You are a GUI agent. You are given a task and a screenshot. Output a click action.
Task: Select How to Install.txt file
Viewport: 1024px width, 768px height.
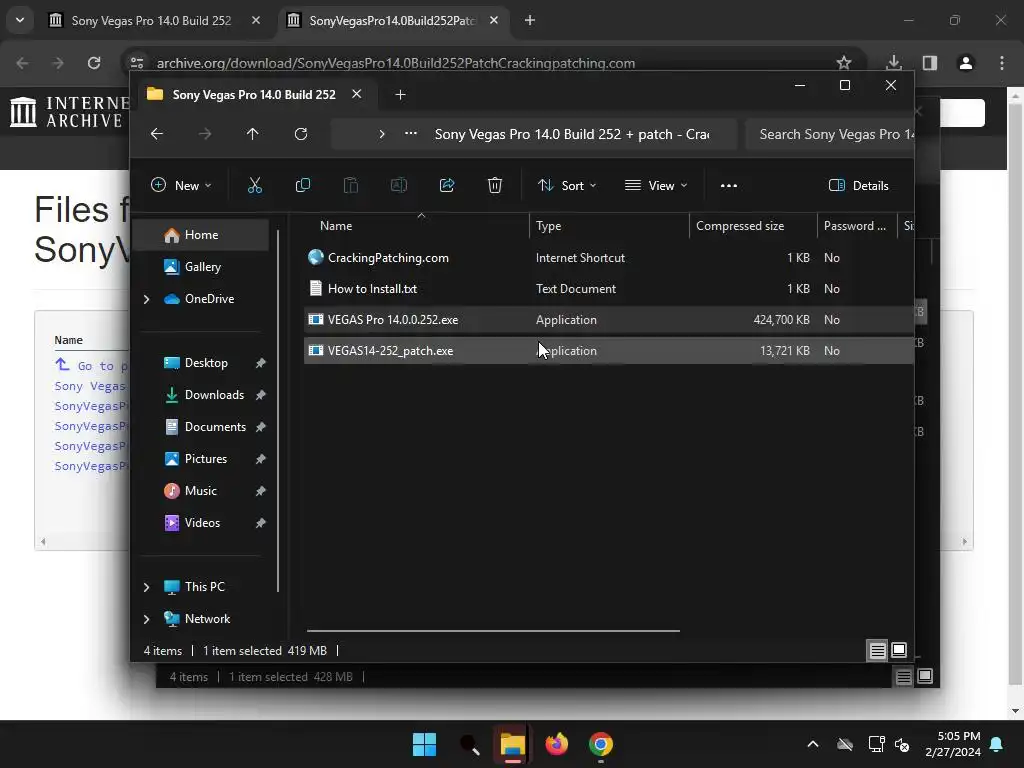pos(607,289)
